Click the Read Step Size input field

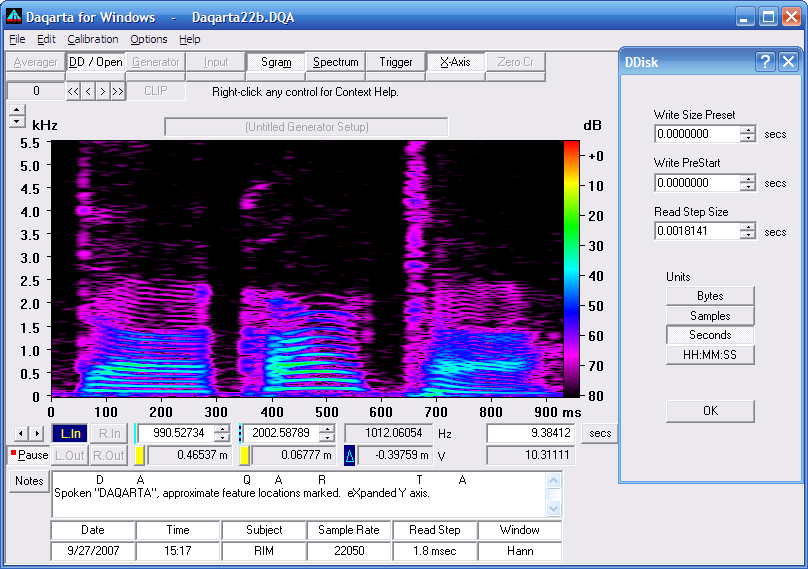tap(698, 231)
